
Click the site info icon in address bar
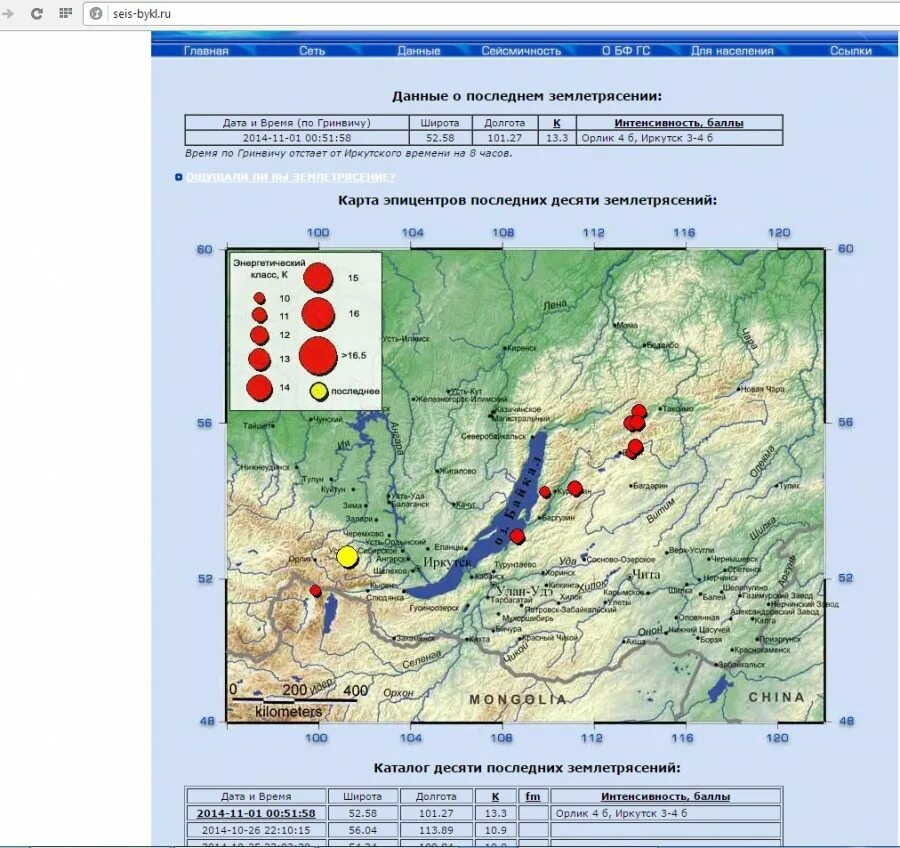(96, 13)
